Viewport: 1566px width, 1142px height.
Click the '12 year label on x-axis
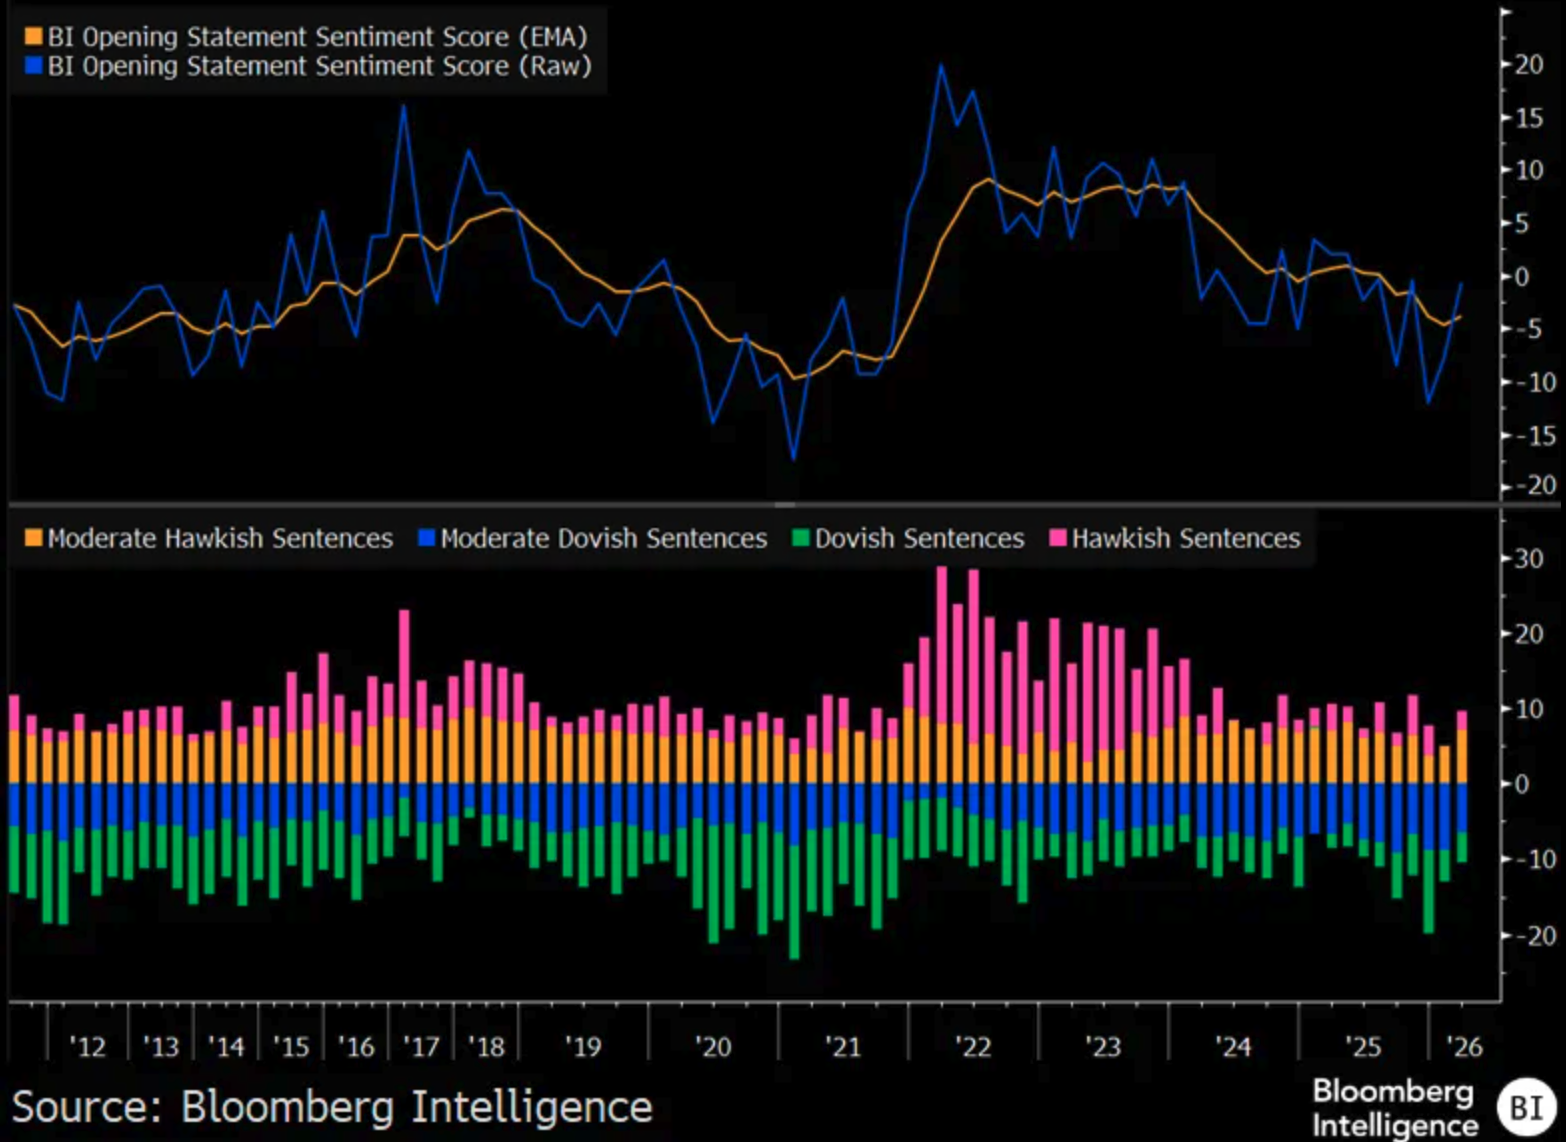87,1046
